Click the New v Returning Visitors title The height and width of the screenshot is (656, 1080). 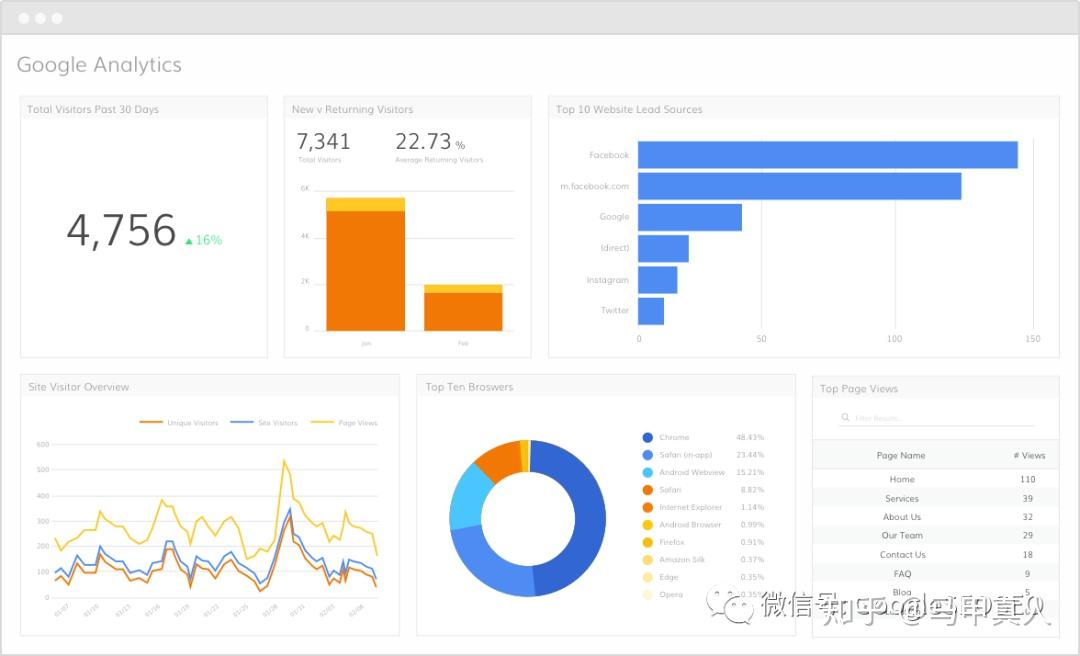click(352, 110)
